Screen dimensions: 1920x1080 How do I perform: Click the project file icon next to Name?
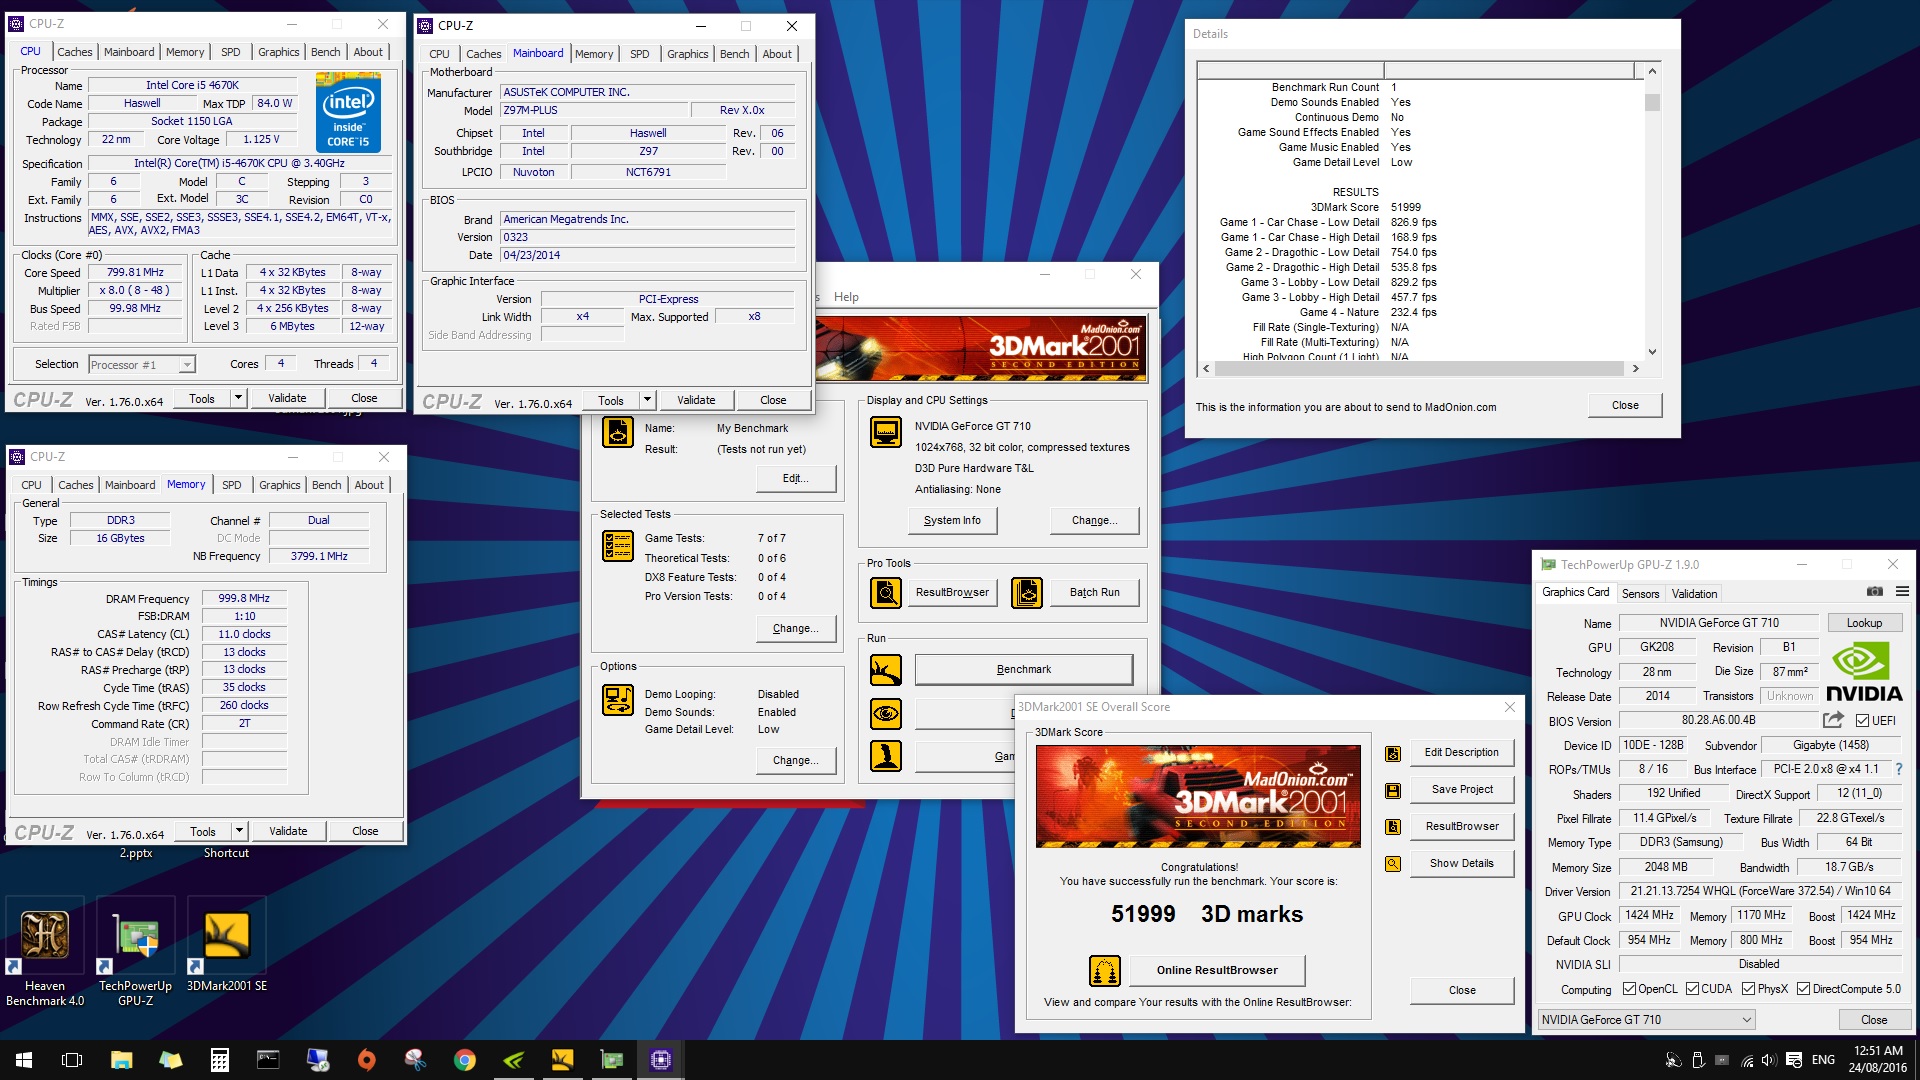pos(618,433)
